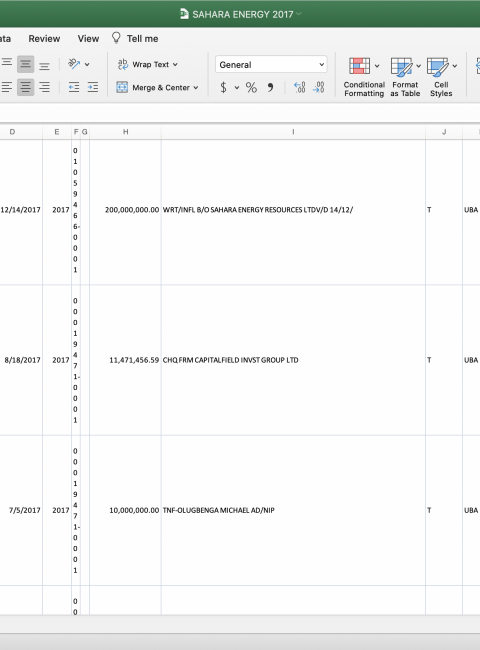Click the top vertical align icon
480x650 pixels.
pyautogui.click(x=7, y=63)
